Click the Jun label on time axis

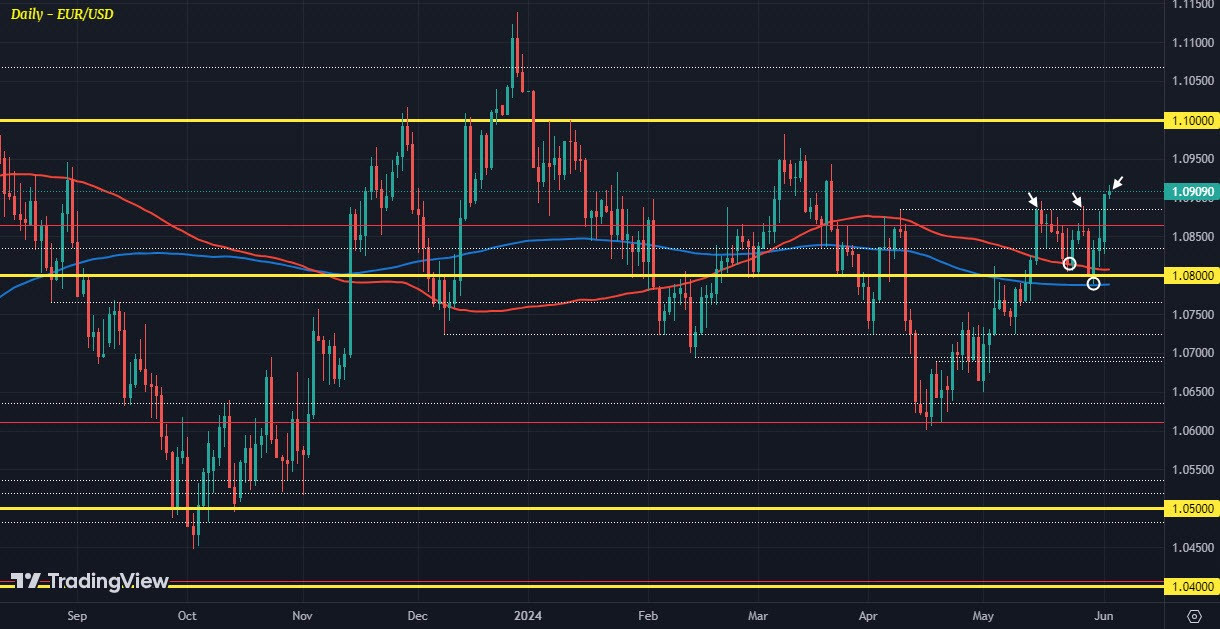coord(1103,617)
